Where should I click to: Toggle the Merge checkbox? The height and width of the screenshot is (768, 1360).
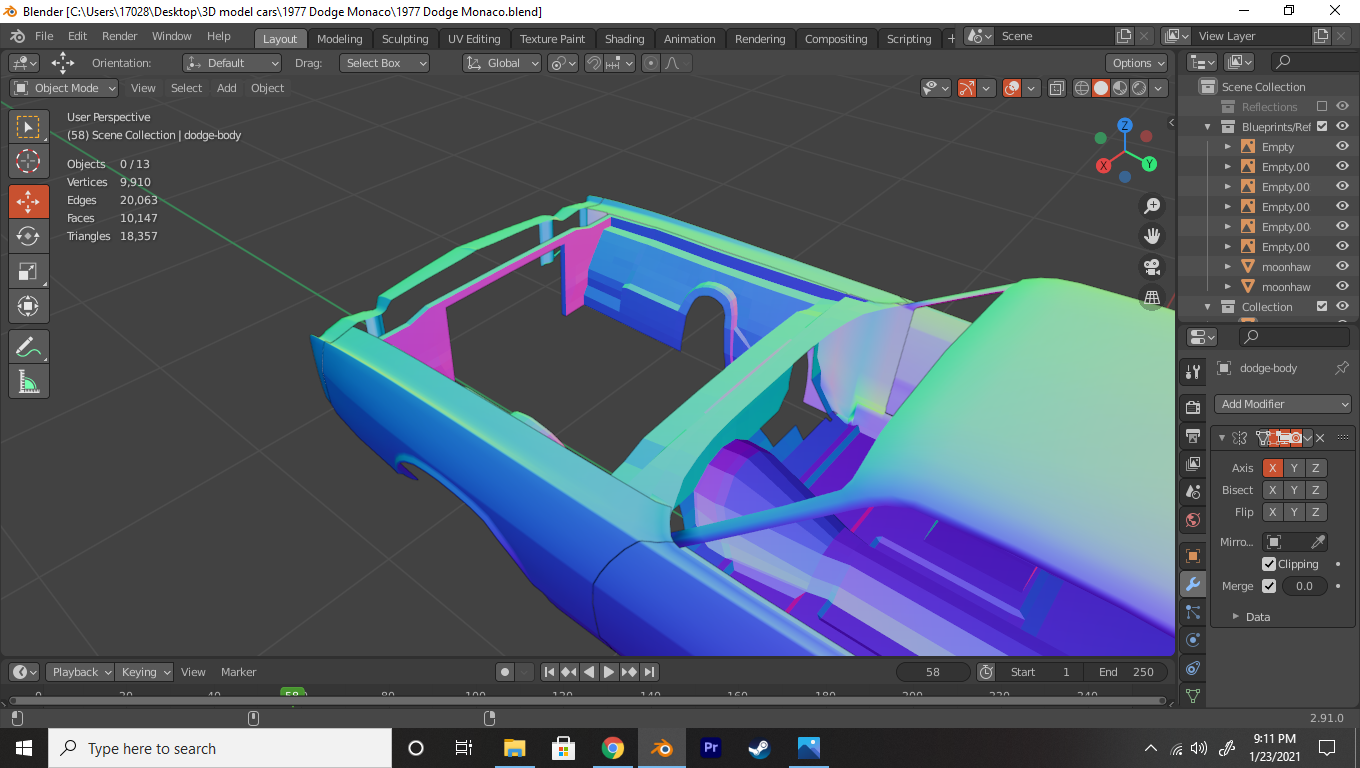tap(1269, 586)
